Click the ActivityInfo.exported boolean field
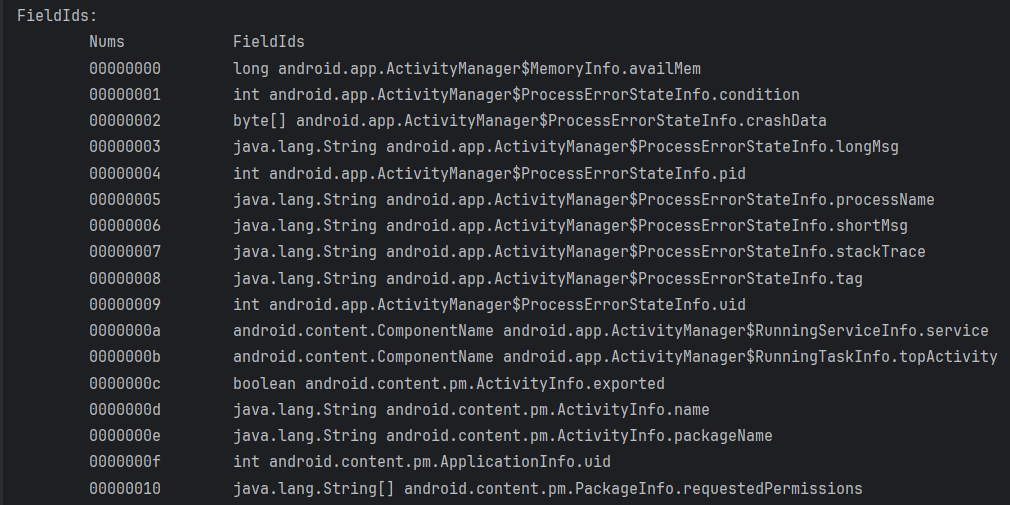The image size is (1010, 505). (448, 383)
